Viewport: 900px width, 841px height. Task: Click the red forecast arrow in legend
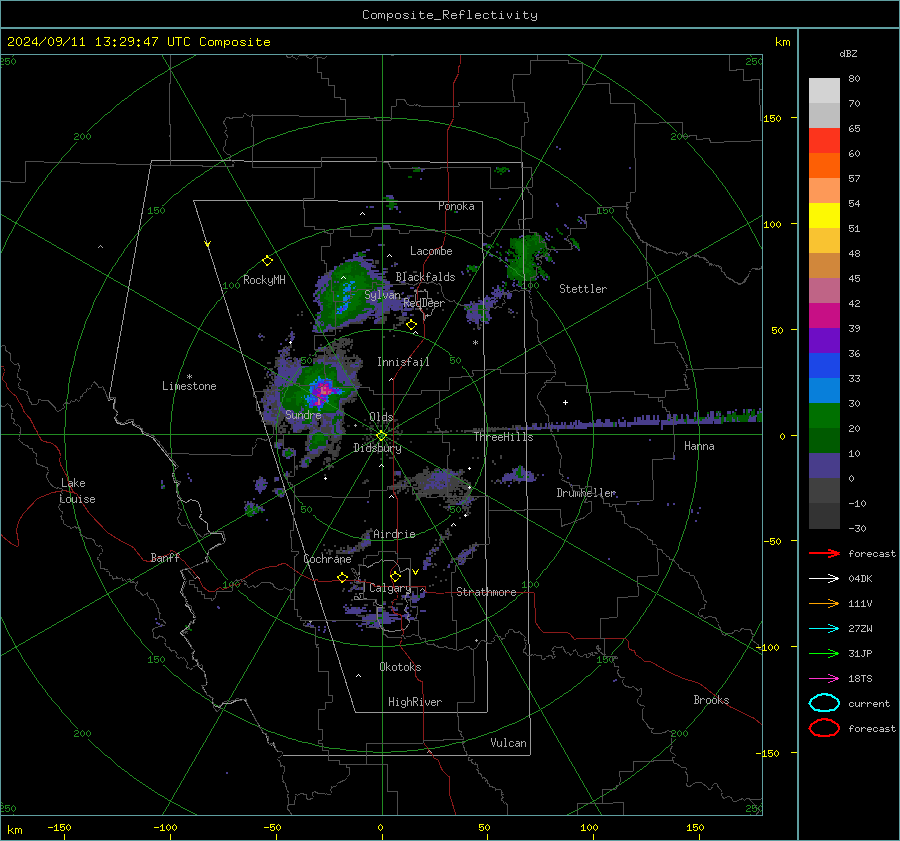824,553
